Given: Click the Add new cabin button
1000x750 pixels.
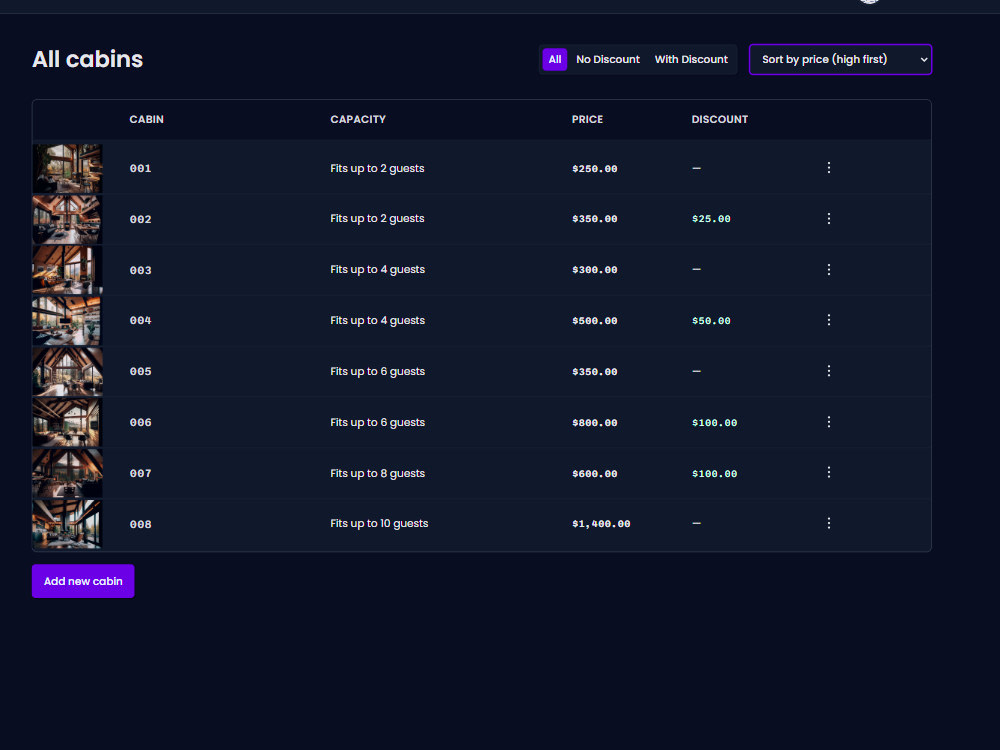Looking at the screenshot, I should pyautogui.click(x=83, y=581).
